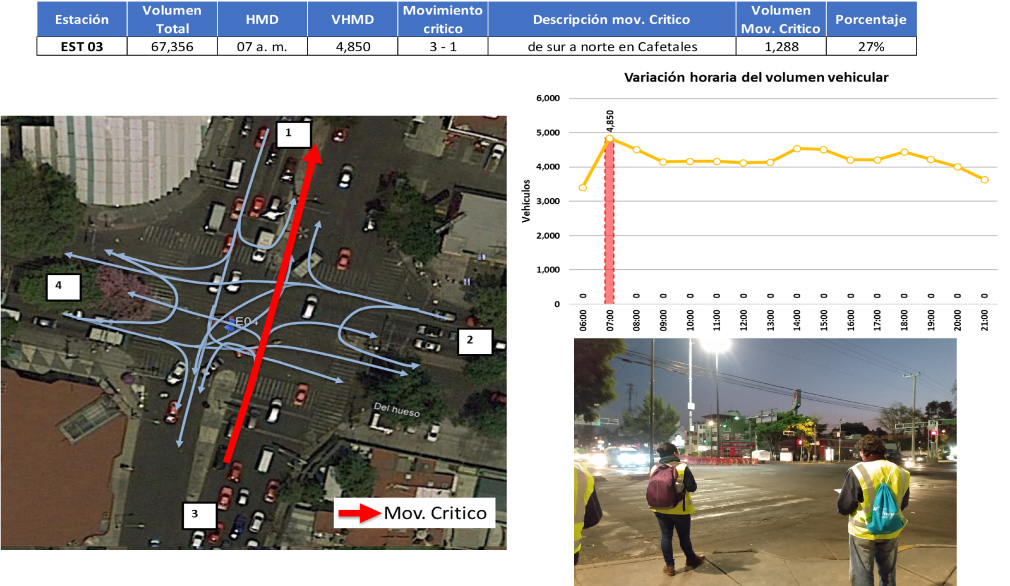The image size is (1010, 586).
Task: Click the chart title Variación horaria del volumen vehicular
Action: [756, 77]
